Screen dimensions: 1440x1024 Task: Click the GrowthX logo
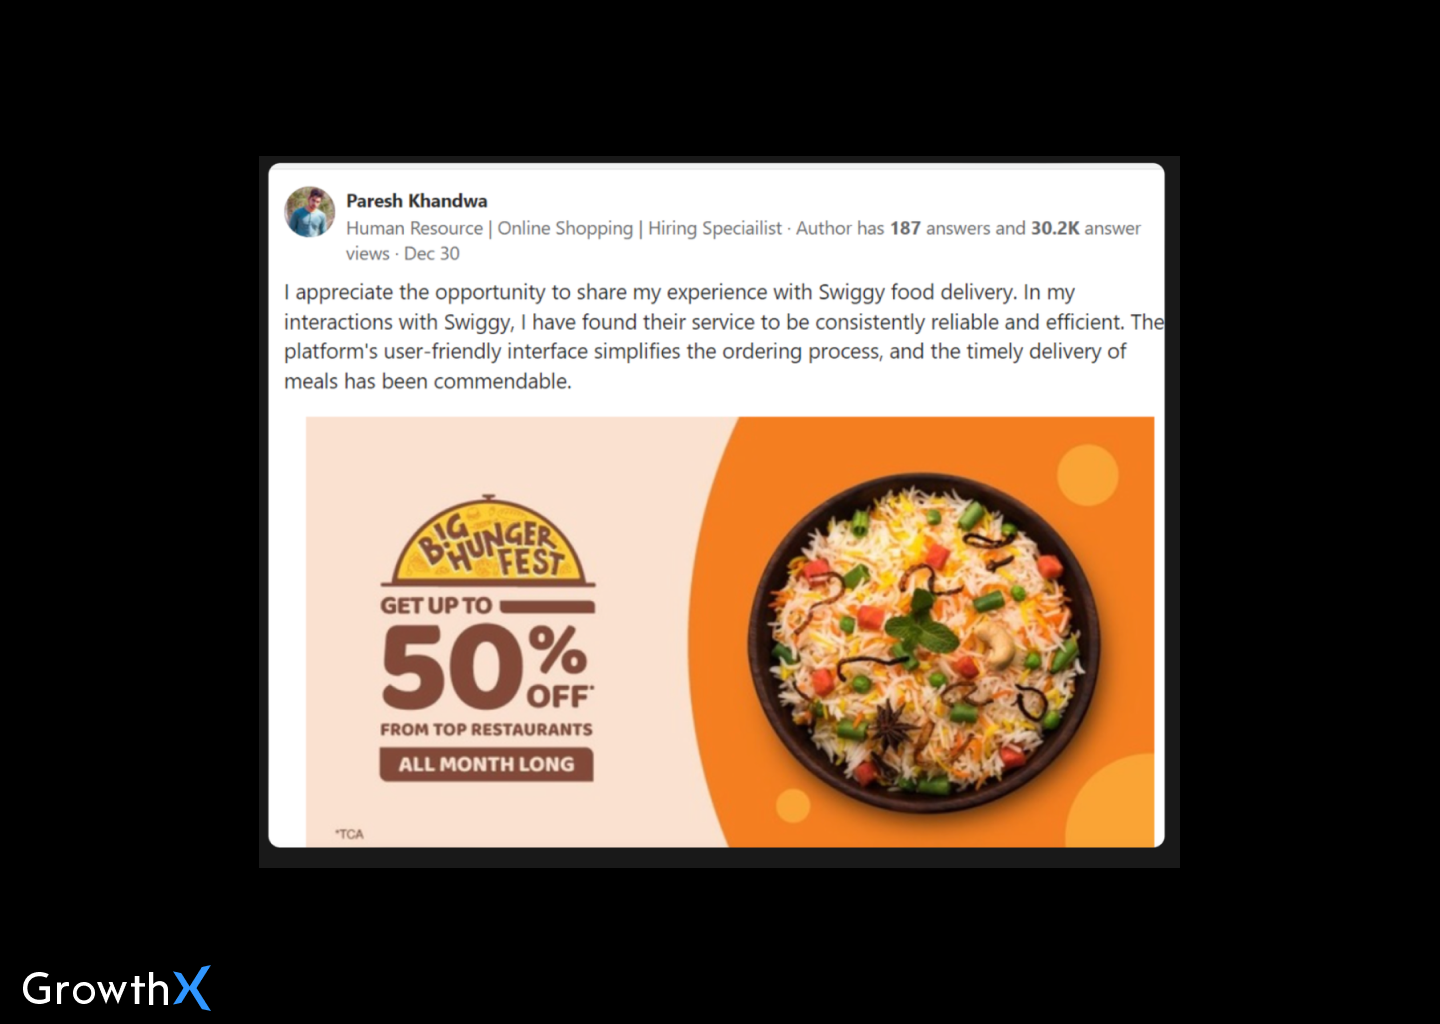coord(116,988)
